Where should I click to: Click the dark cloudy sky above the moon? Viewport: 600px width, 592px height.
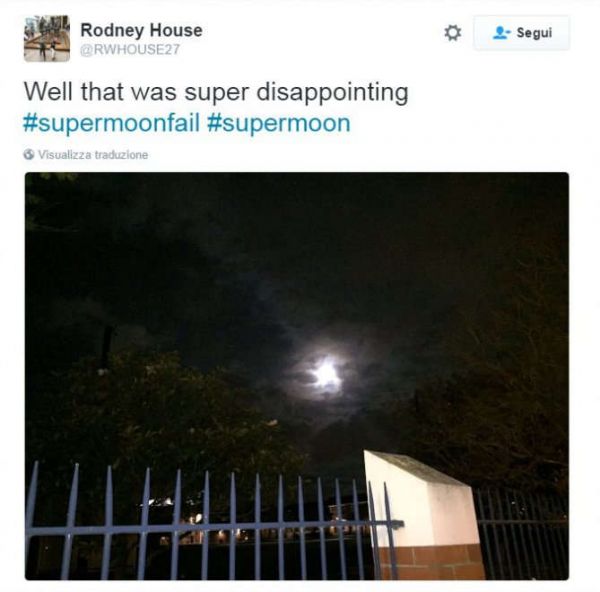pos(298,249)
